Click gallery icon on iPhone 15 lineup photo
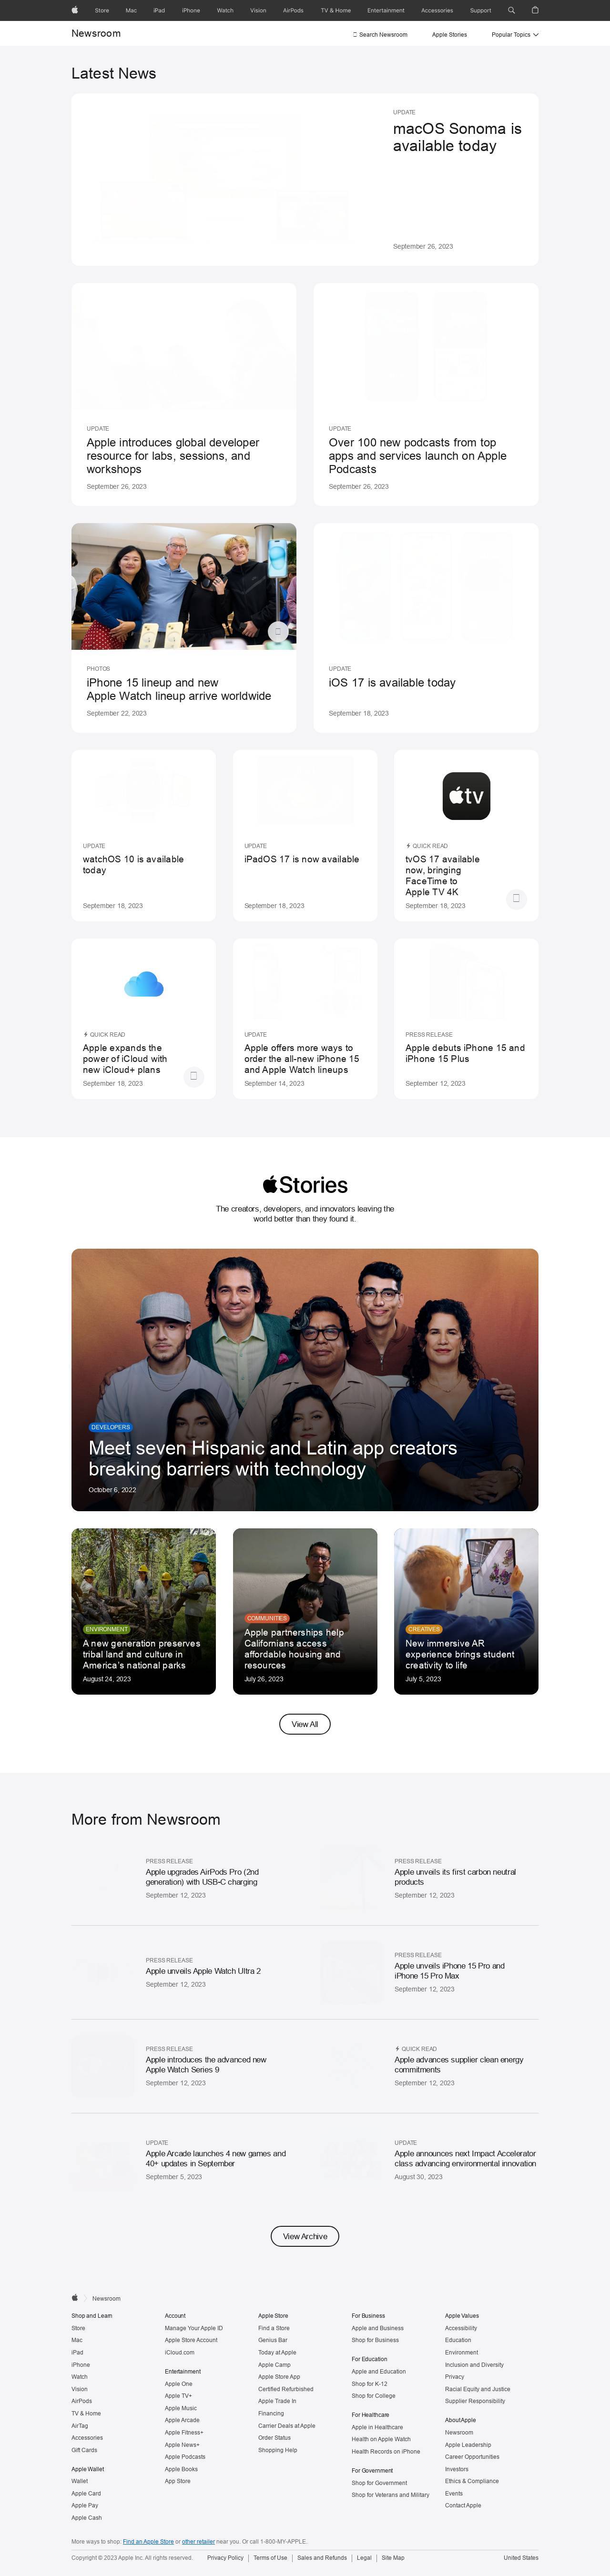Image resolution: width=610 pixels, height=2576 pixels. 278,631
